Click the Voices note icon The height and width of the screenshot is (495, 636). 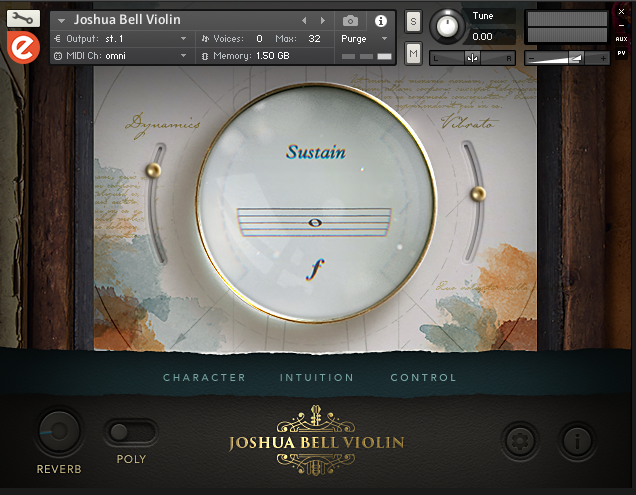pyautogui.click(x=205, y=39)
